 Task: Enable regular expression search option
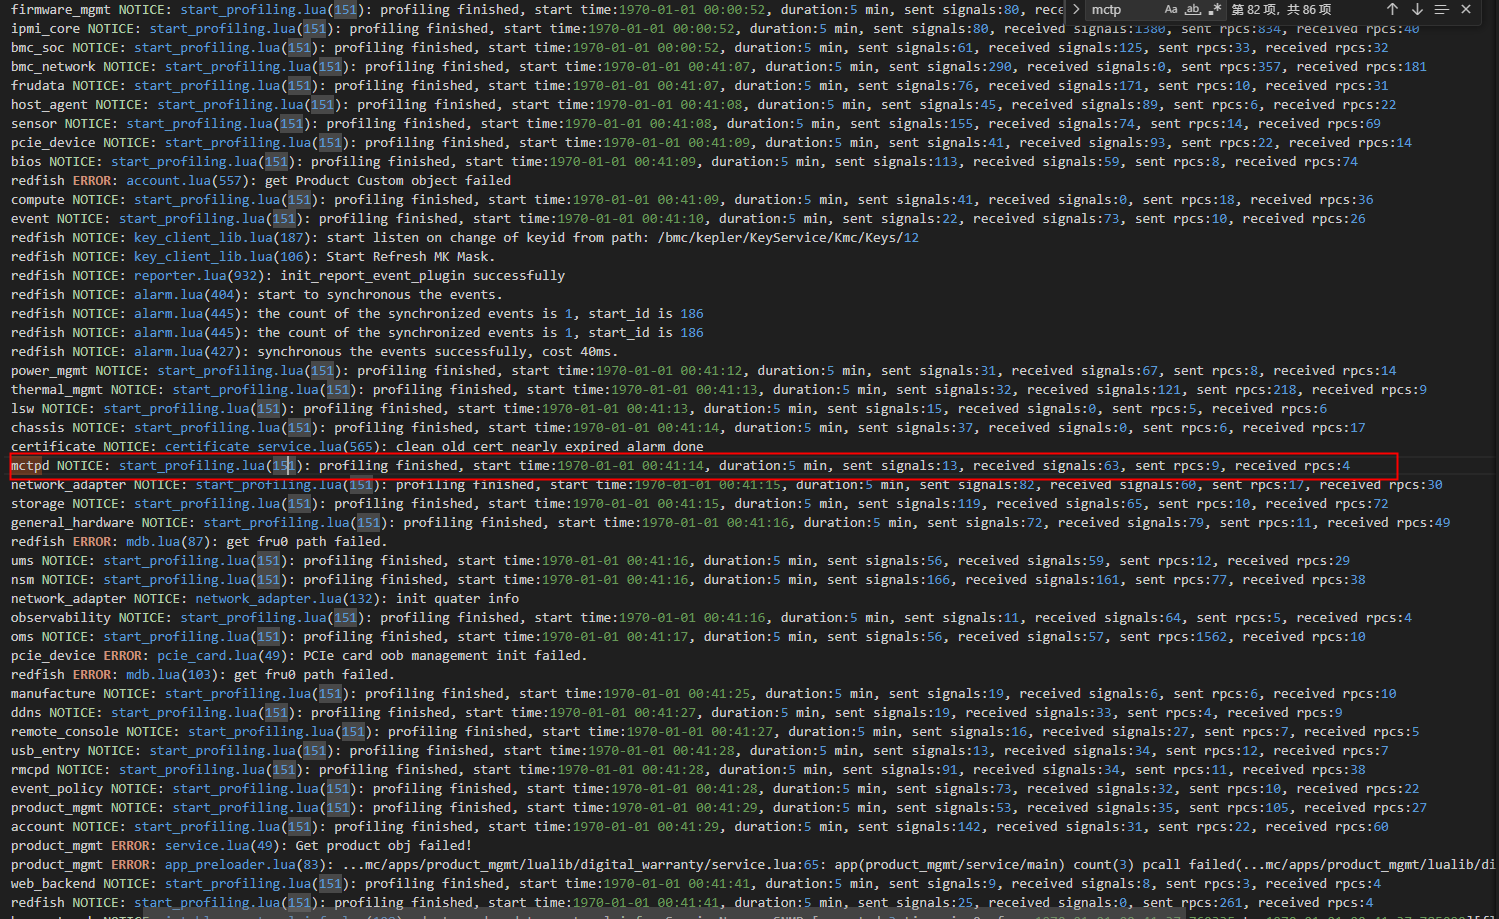[x=1215, y=9]
